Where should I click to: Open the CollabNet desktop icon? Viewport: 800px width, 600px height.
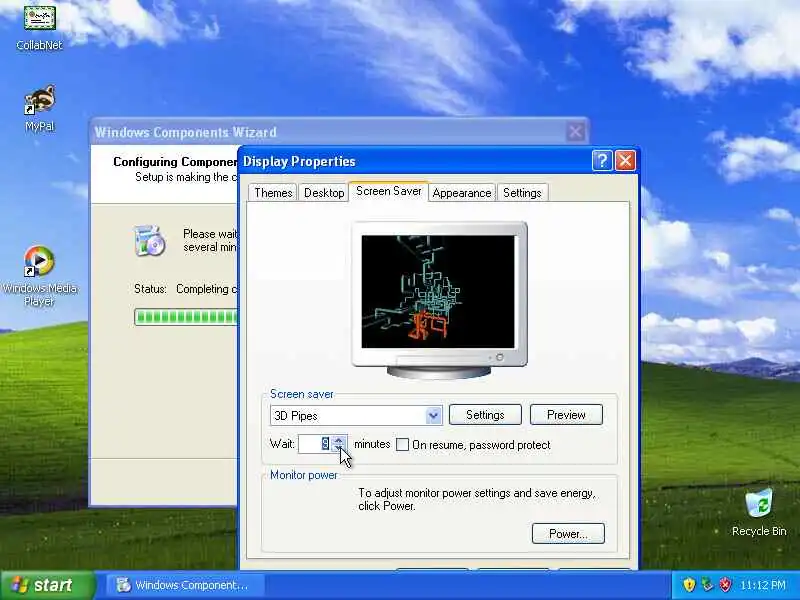click(x=39, y=27)
